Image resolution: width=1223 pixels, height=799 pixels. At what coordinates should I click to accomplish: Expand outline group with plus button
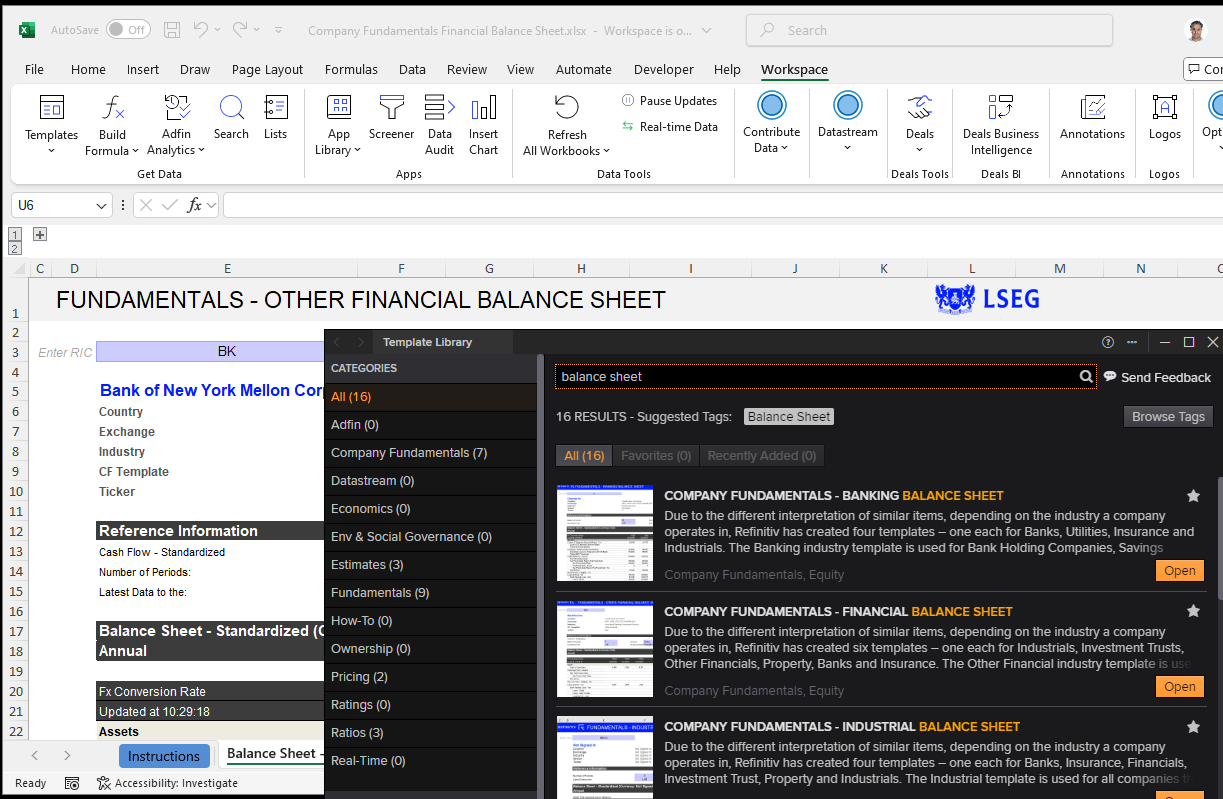[40, 235]
